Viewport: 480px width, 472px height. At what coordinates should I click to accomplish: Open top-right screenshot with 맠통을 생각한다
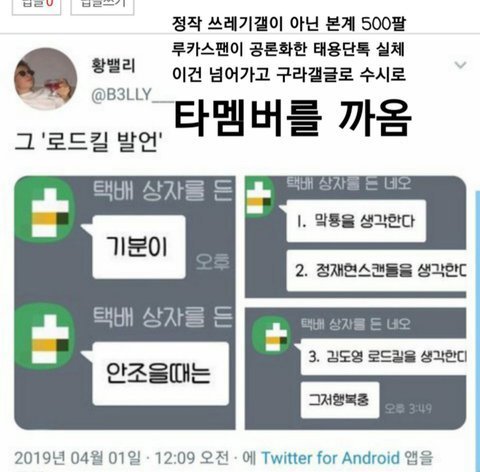point(355,237)
